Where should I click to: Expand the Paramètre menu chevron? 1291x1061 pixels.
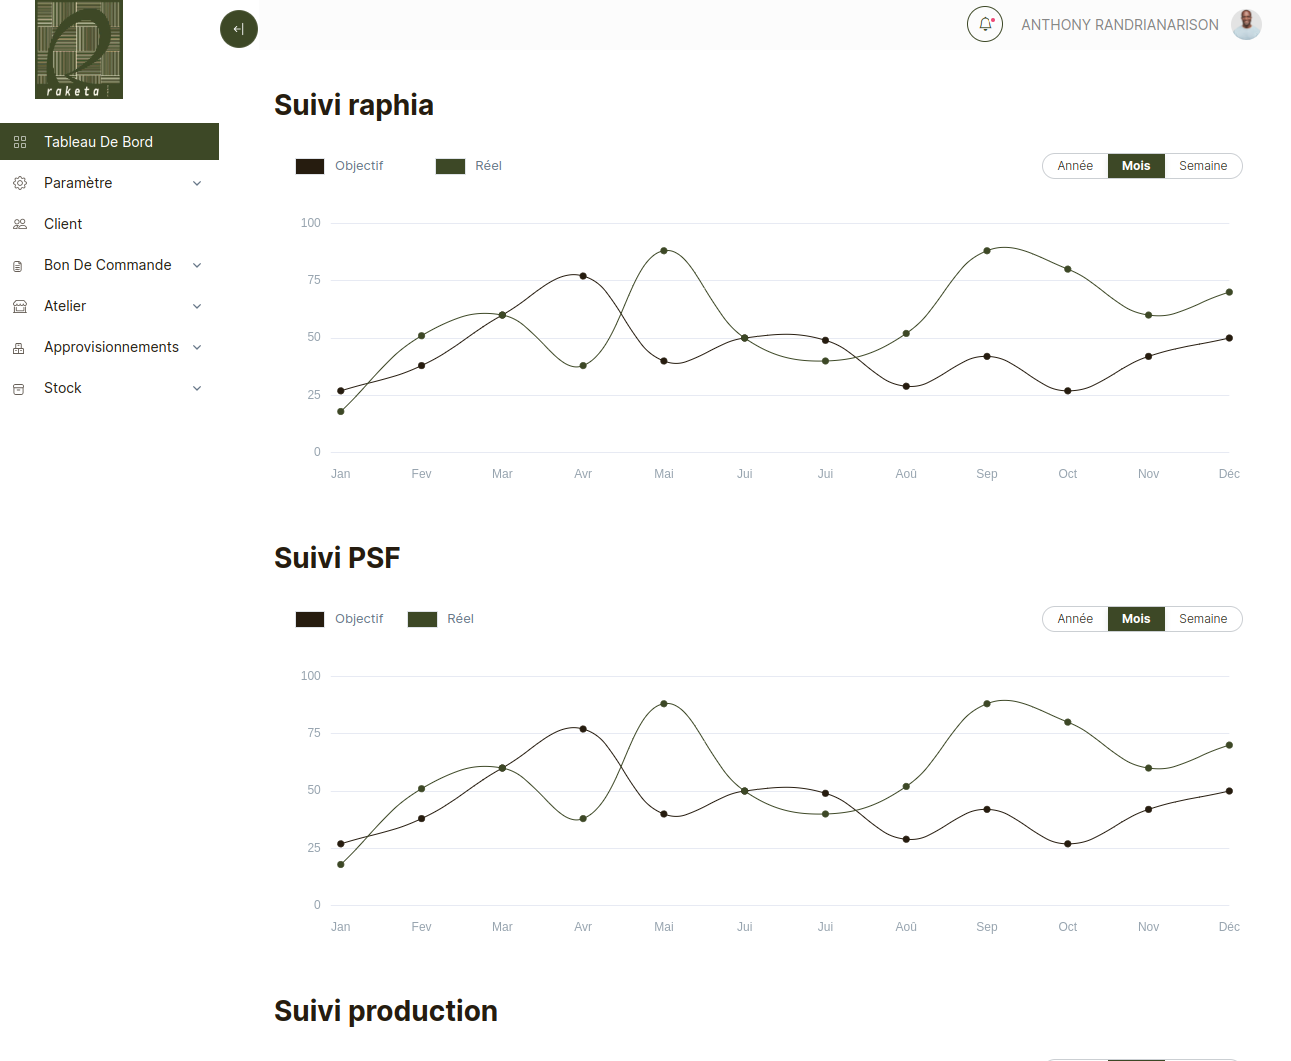[197, 183]
